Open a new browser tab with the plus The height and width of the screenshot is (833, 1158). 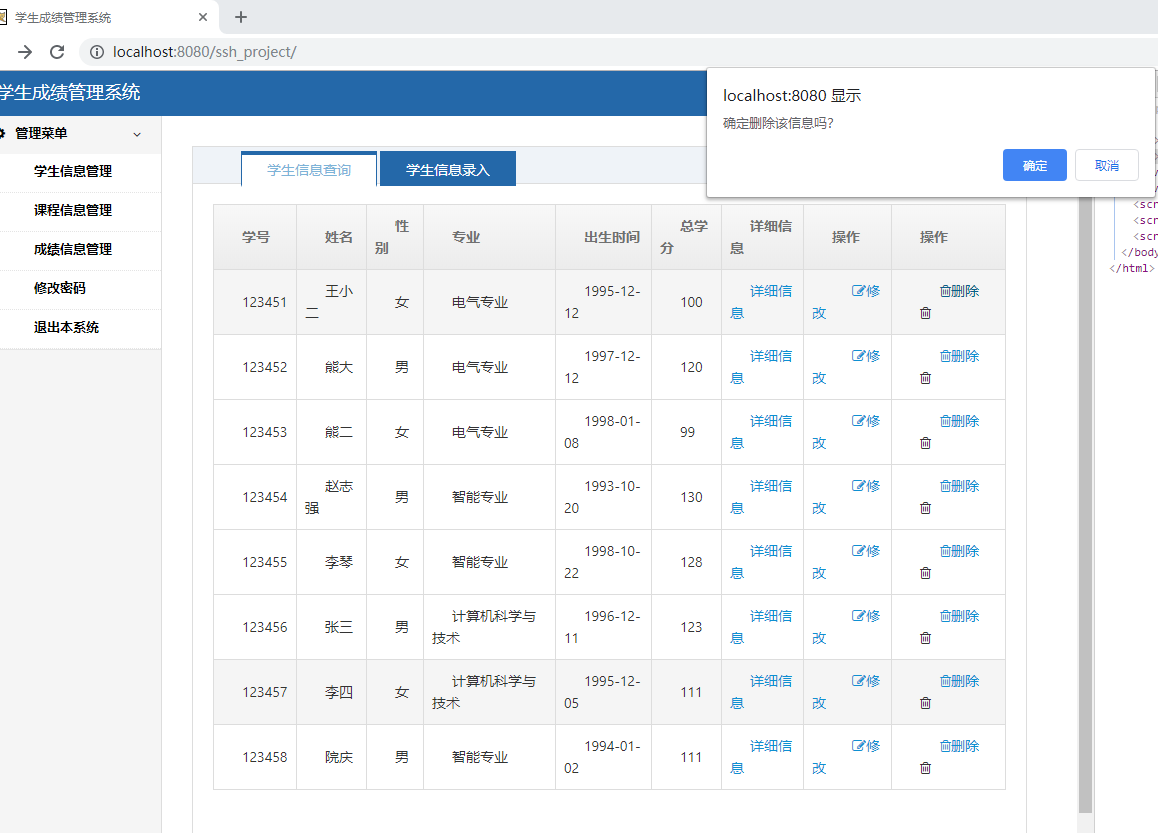click(241, 17)
